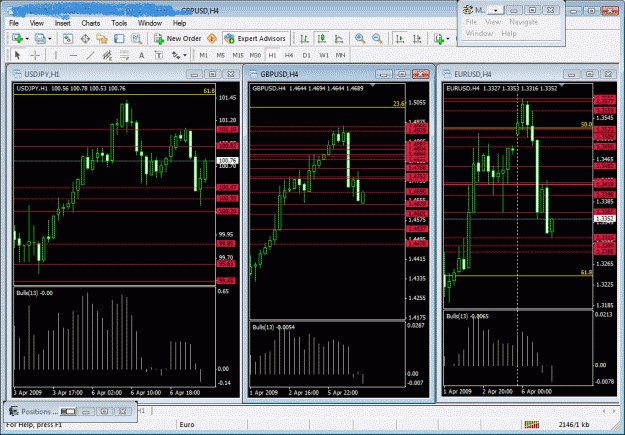Click the connection status bars icon
This screenshot has height=435, width=625.
coord(531,425)
